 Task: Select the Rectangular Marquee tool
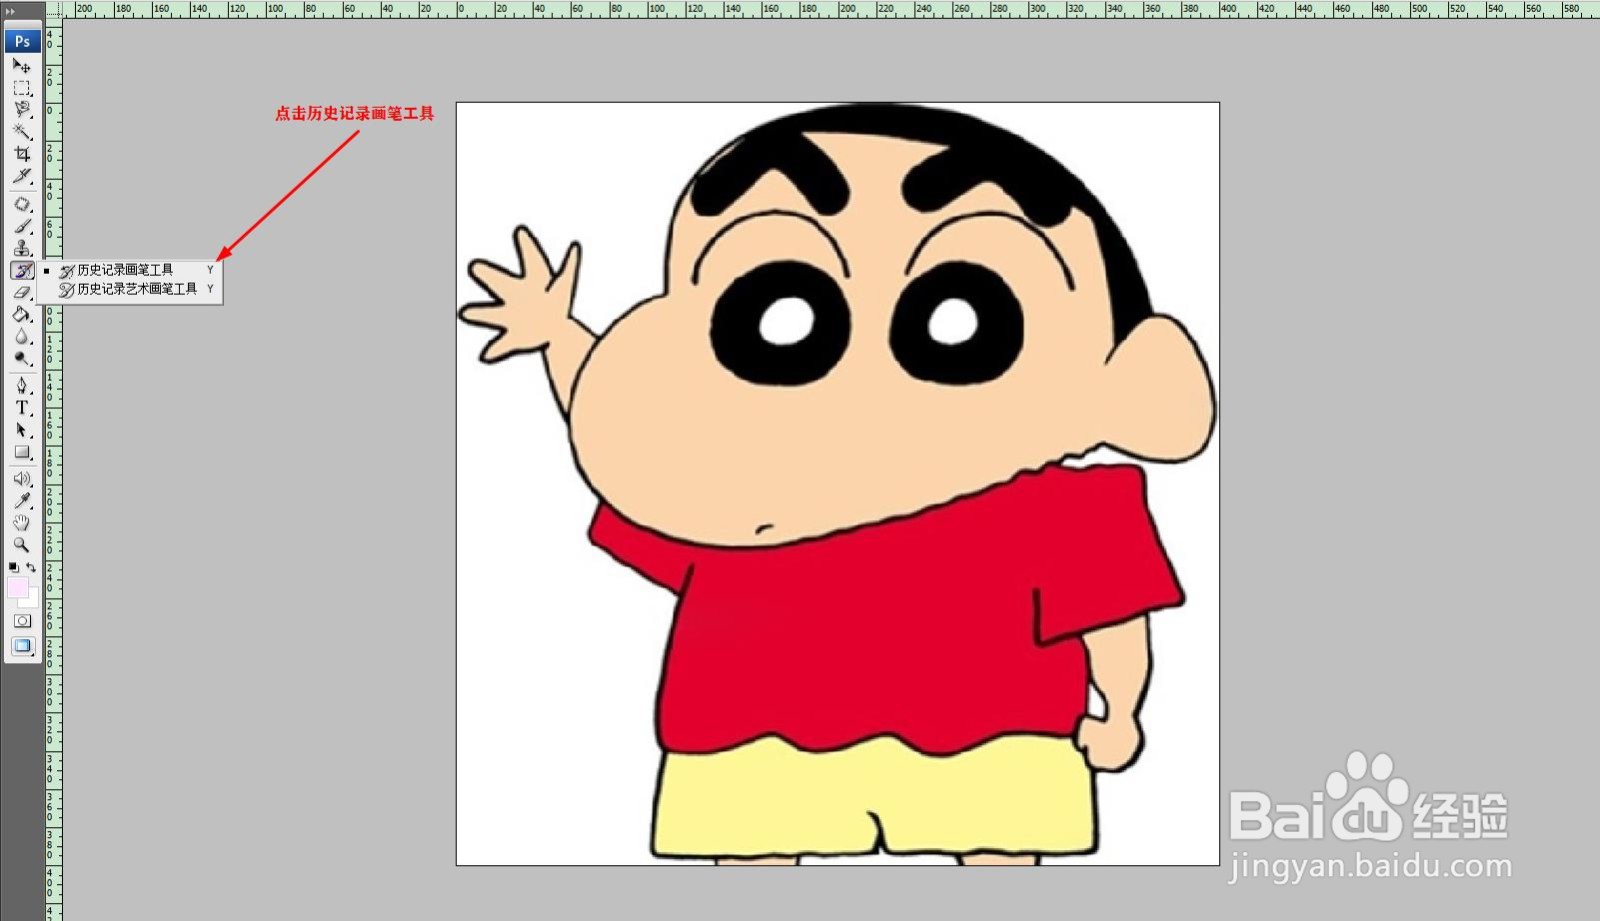[22, 88]
